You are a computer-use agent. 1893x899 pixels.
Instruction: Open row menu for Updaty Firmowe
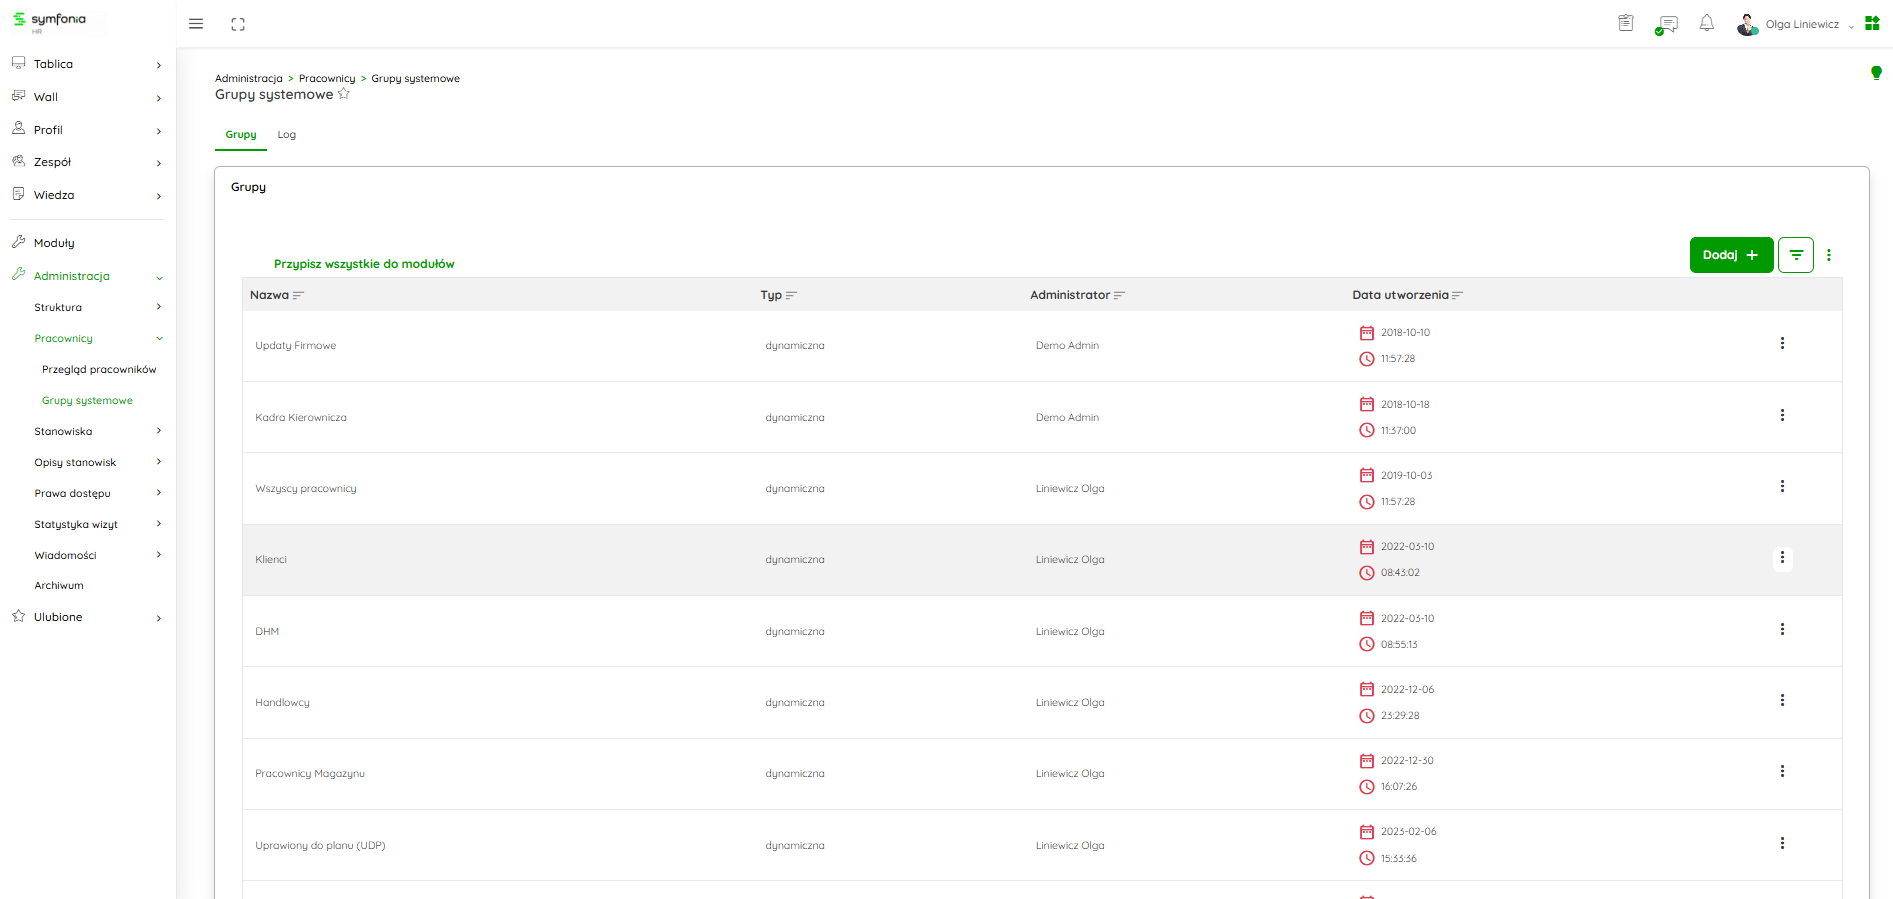coord(1782,343)
